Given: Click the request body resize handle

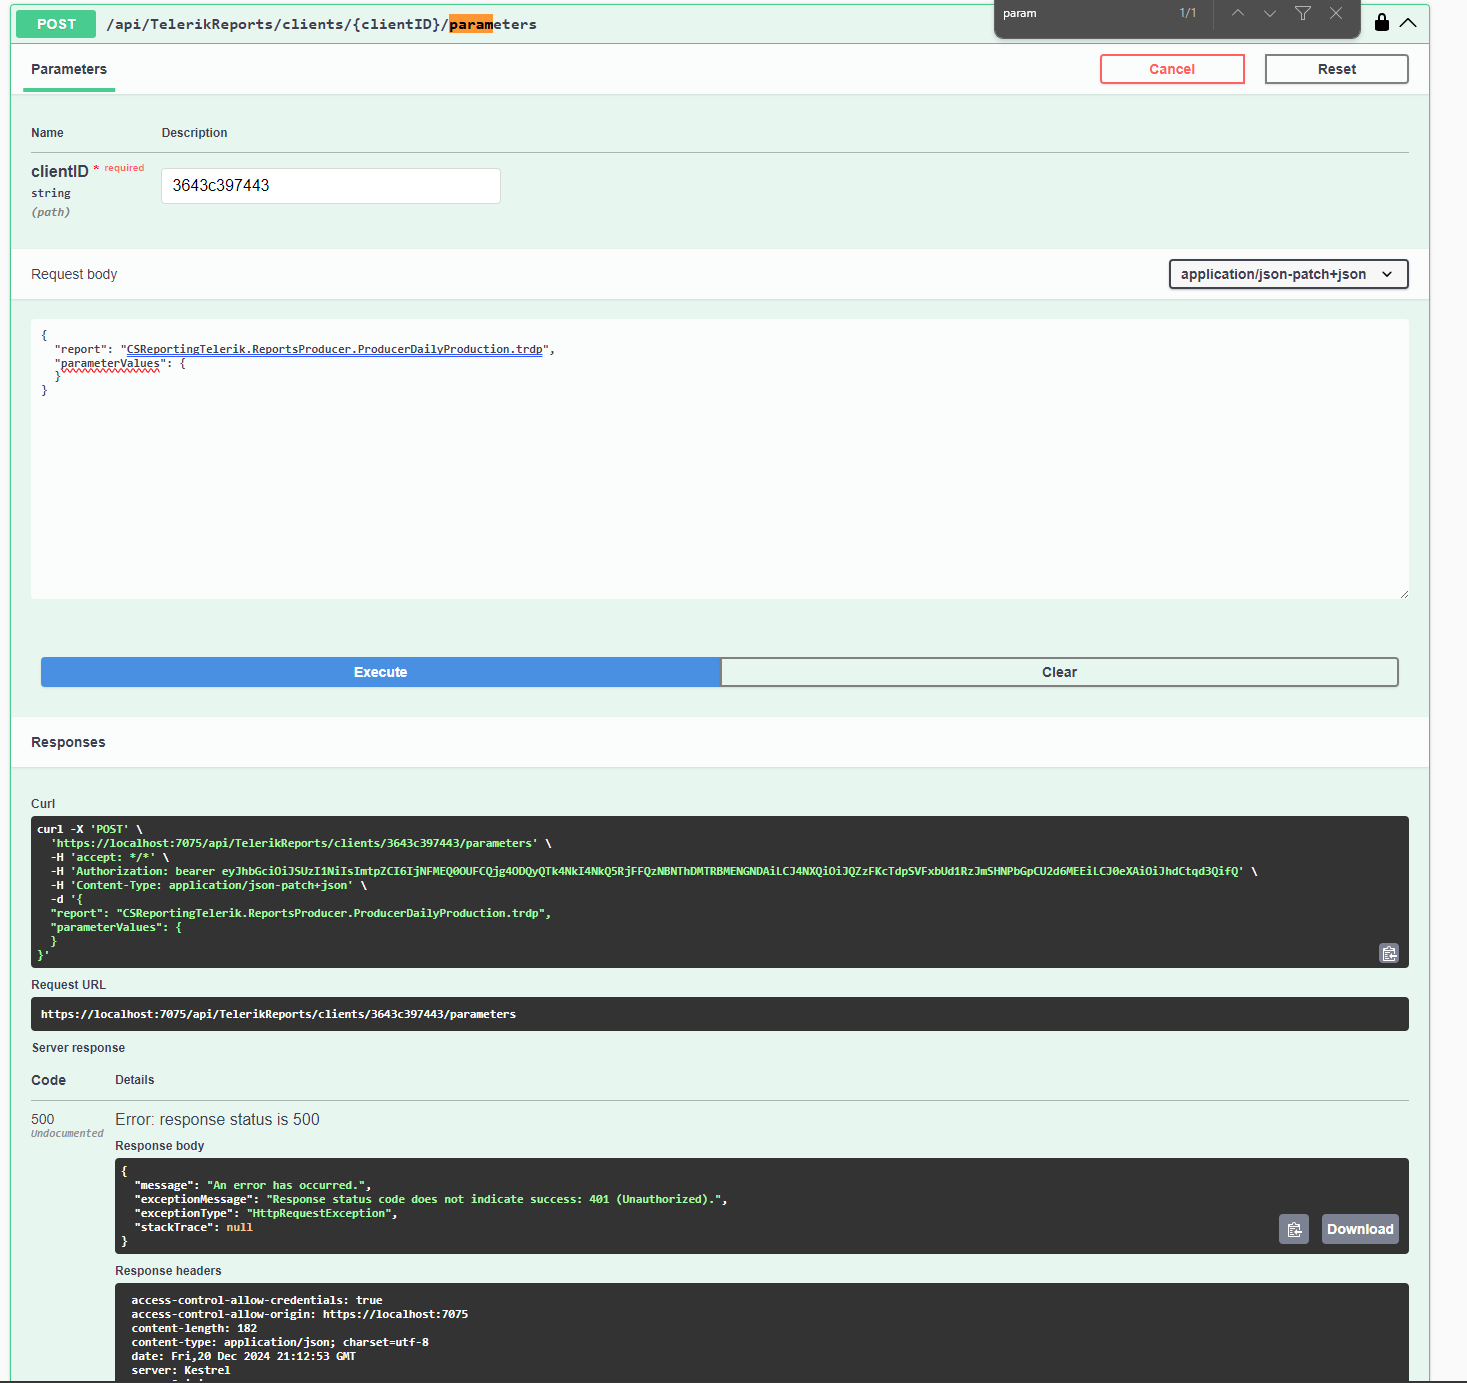Looking at the screenshot, I should [x=1403, y=594].
